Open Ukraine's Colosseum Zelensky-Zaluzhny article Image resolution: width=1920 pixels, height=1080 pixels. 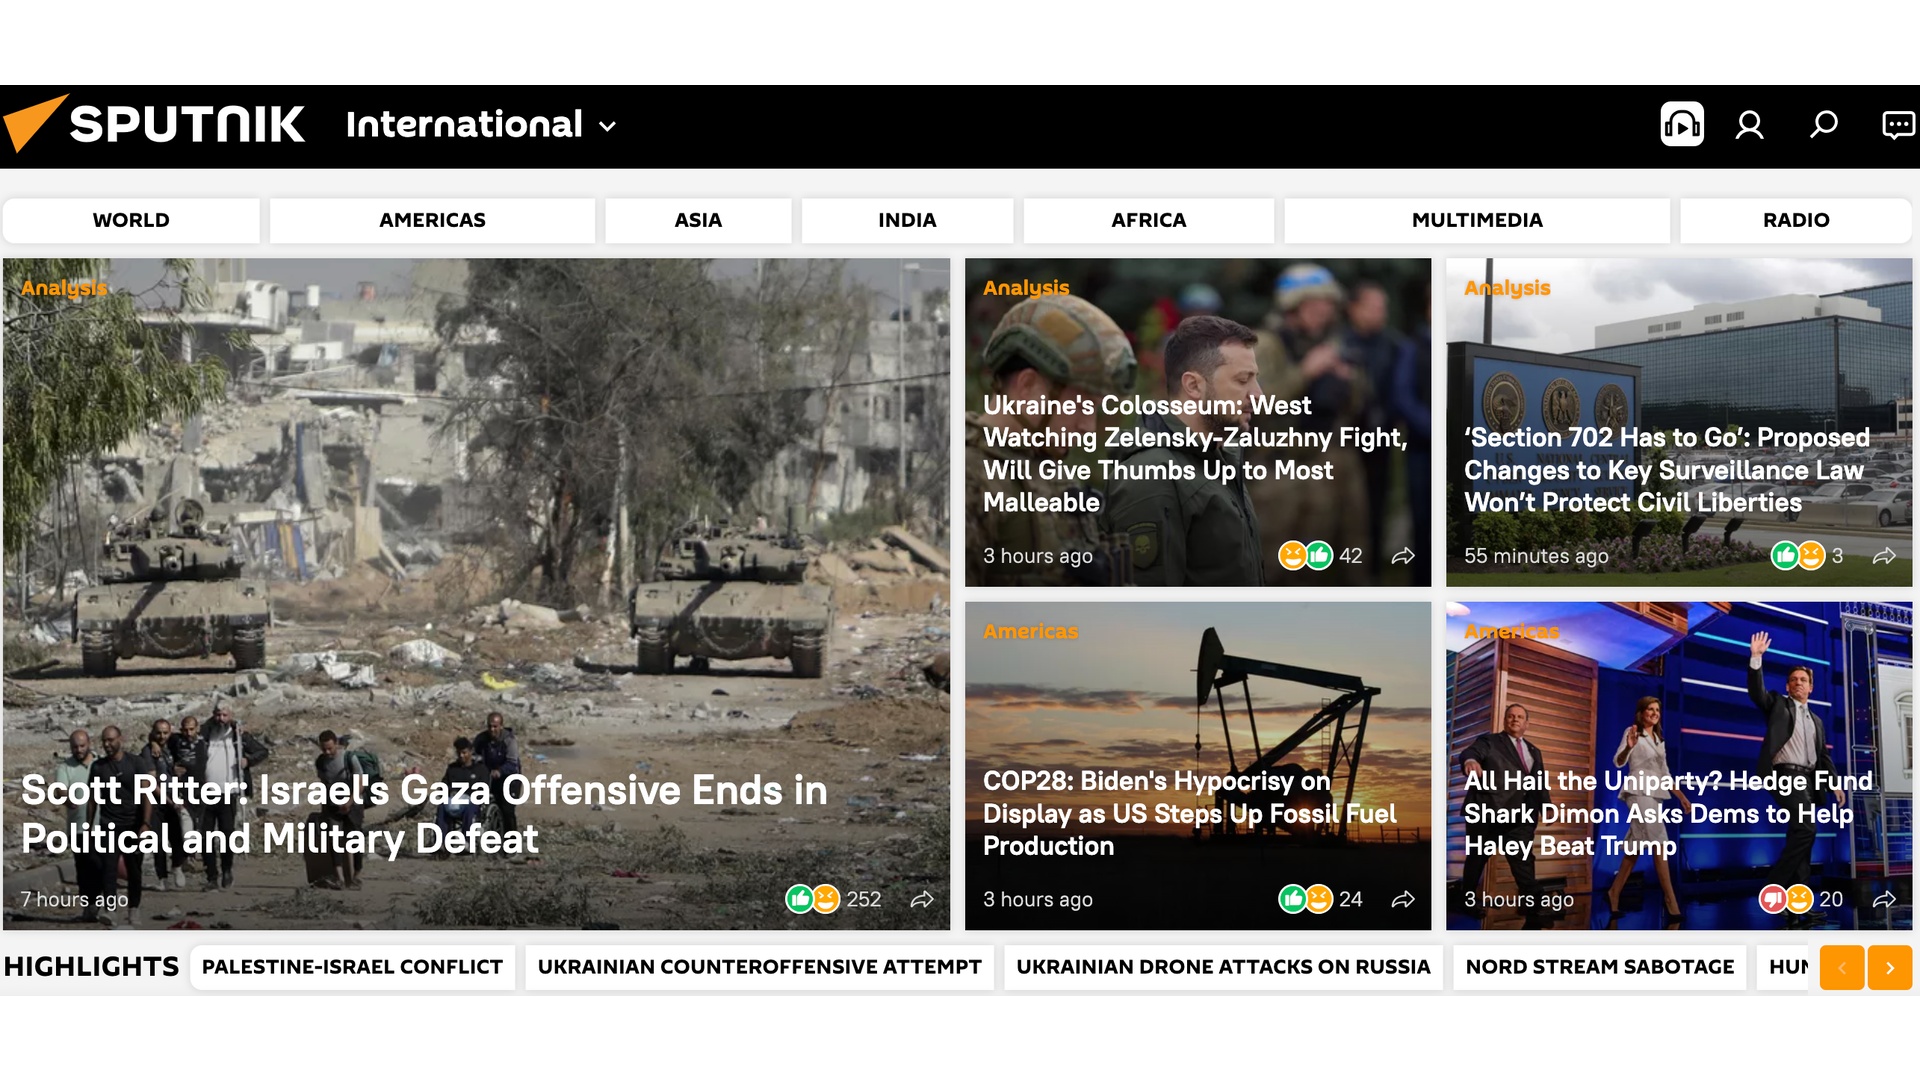pyautogui.click(x=1195, y=454)
